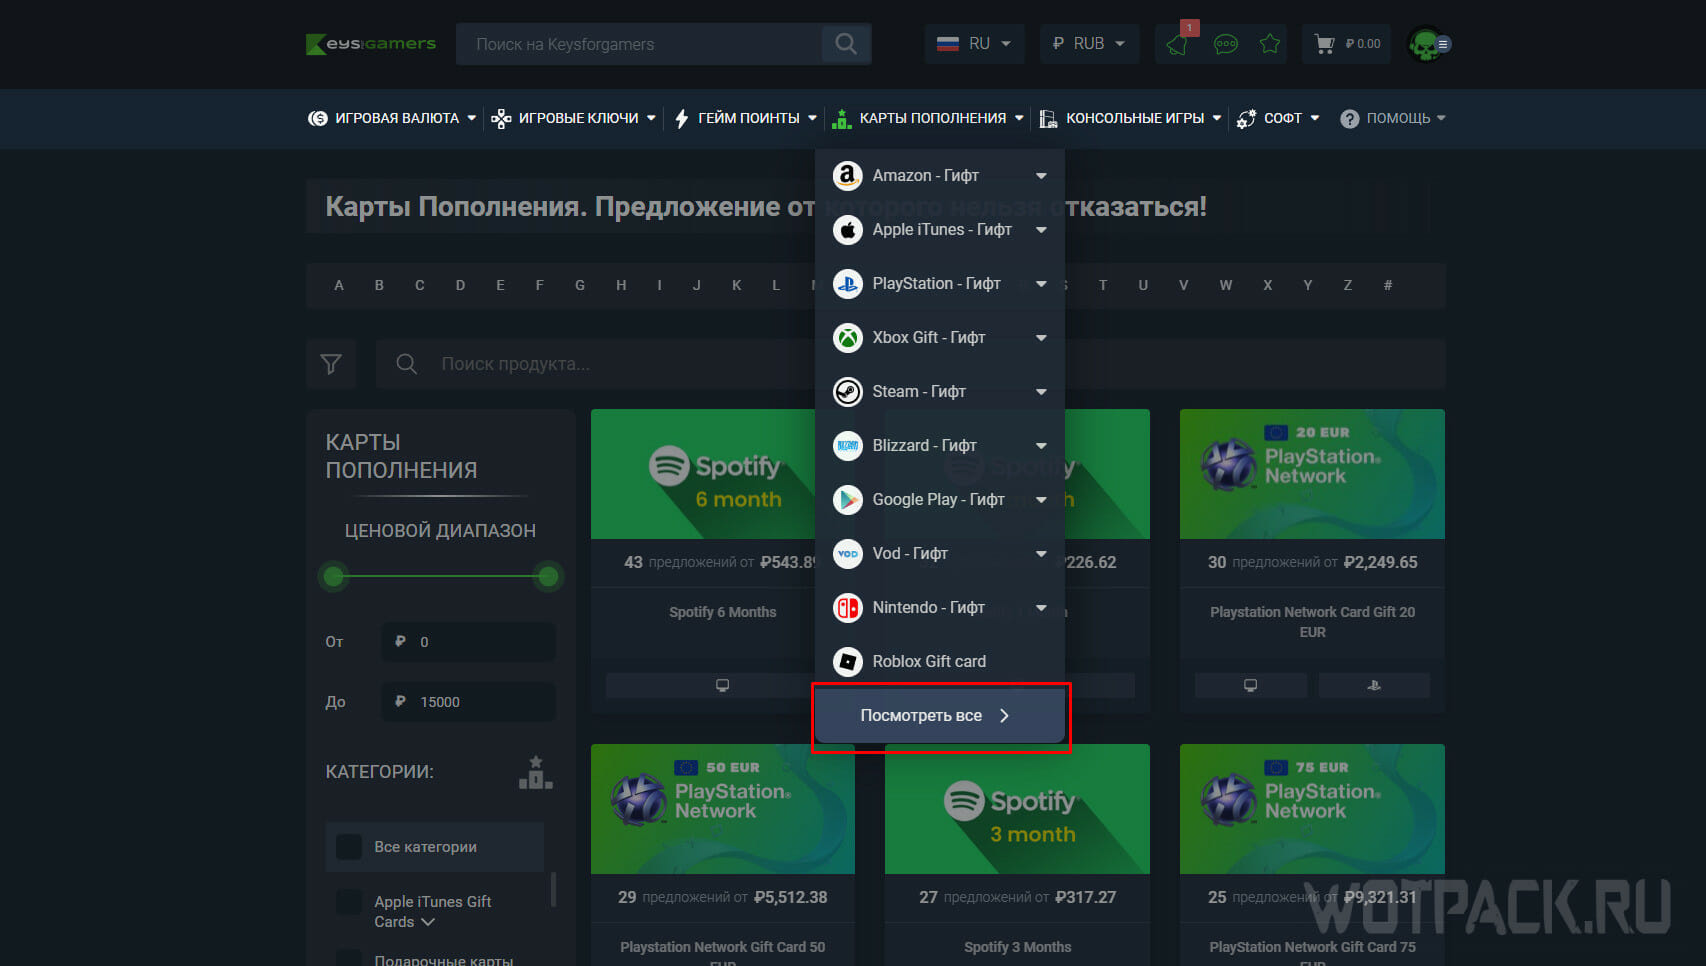Open the Игровые ключи menu
This screenshot has width=1706, height=966.
tap(573, 118)
